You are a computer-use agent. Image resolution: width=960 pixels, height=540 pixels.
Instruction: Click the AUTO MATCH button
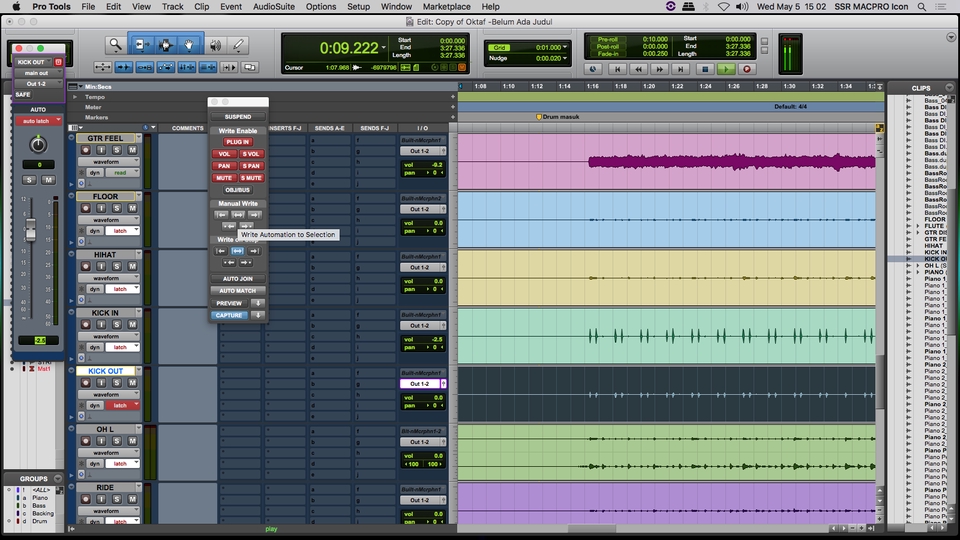click(x=238, y=291)
